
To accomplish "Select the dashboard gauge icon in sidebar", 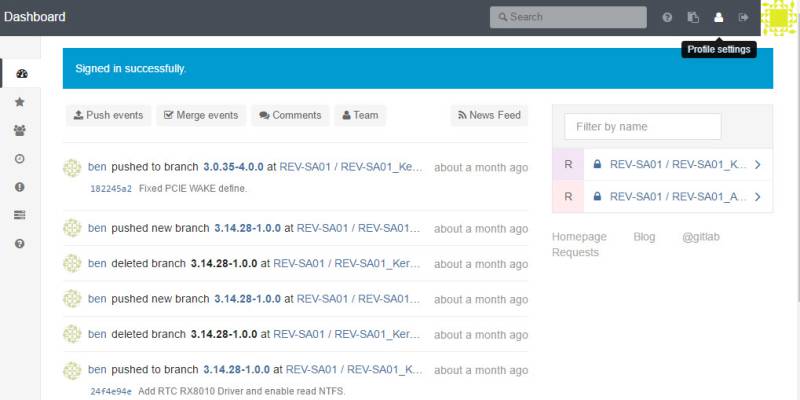I will (x=21, y=73).
